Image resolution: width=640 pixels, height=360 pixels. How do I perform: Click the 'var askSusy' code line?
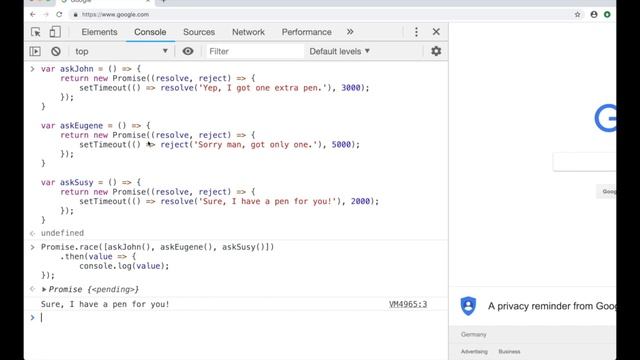pyautogui.click(x=91, y=182)
